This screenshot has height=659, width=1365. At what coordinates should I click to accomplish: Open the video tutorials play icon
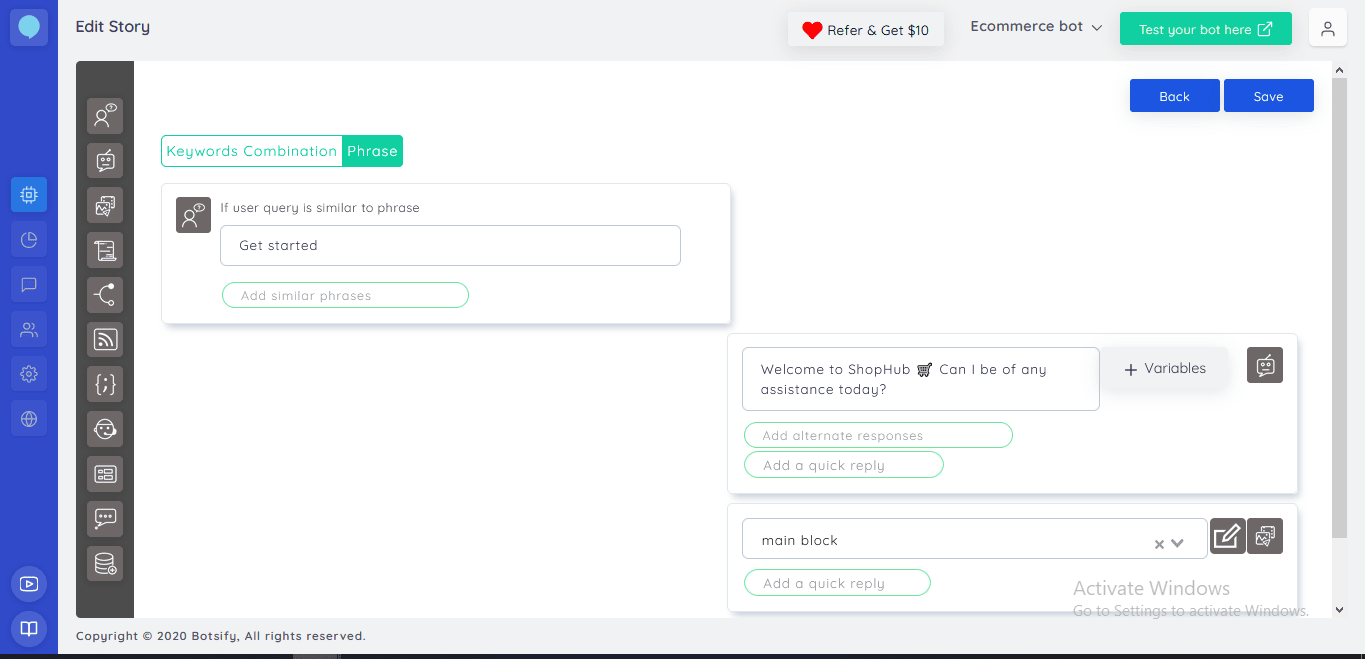[29, 584]
